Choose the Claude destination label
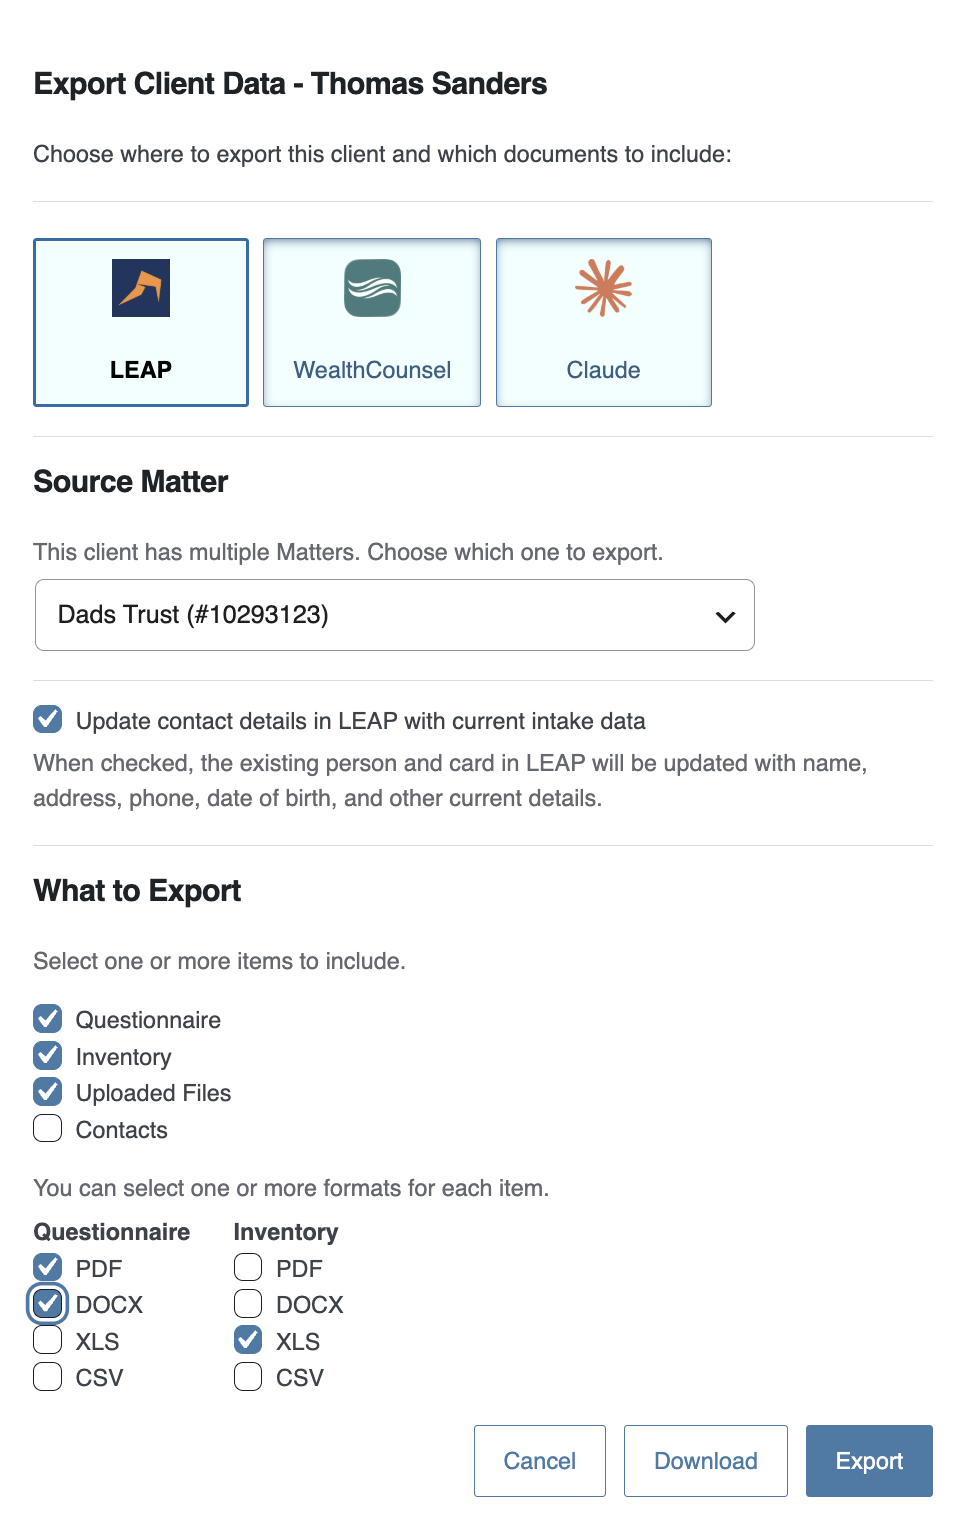Image resolution: width=960 pixels, height=1530 pixels. (x=604, y=370)
